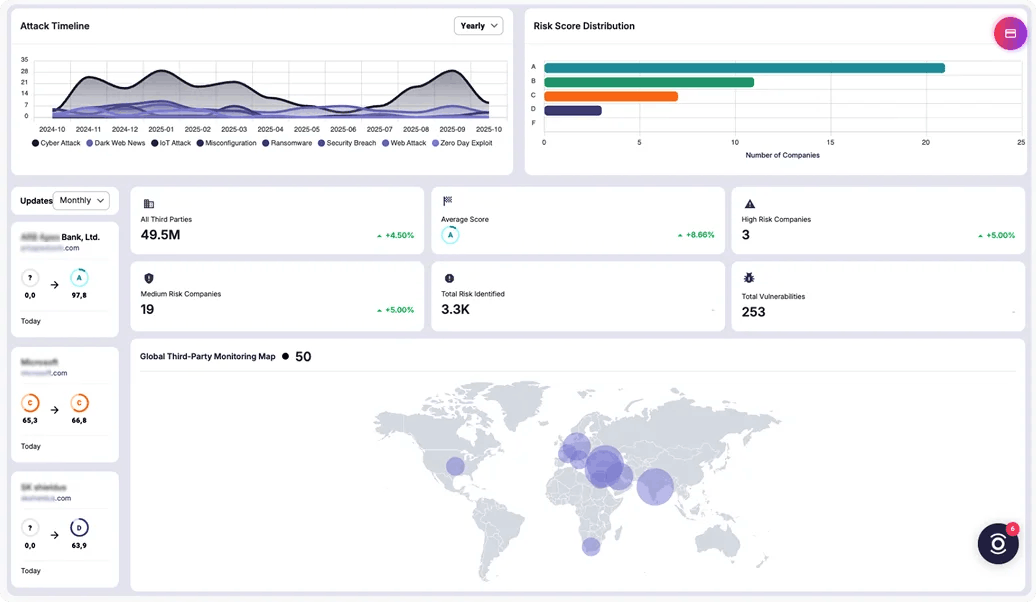Click the large map bubble over India
The width and height of the screenshot is (1036, 602).
[x=655, y=486]
